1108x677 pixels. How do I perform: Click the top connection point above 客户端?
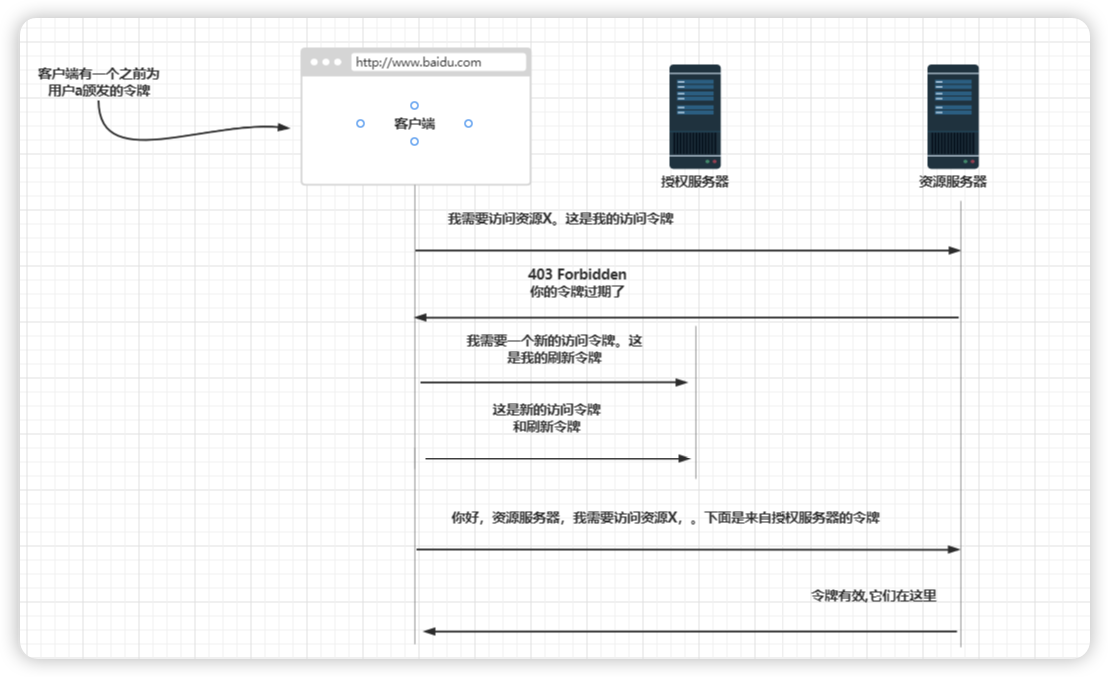click(414, 105)
